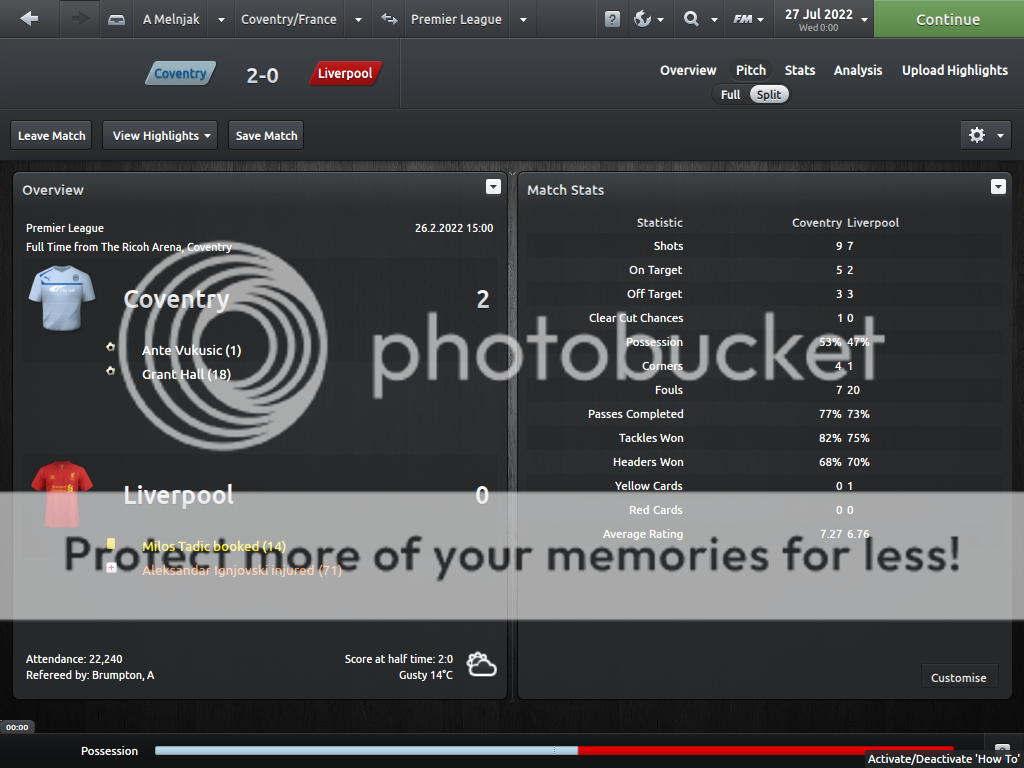Image resolution: width=1024 pixels, height=768 pixels.
Task: Open the Analysis tab
Action: click(858, 70)
